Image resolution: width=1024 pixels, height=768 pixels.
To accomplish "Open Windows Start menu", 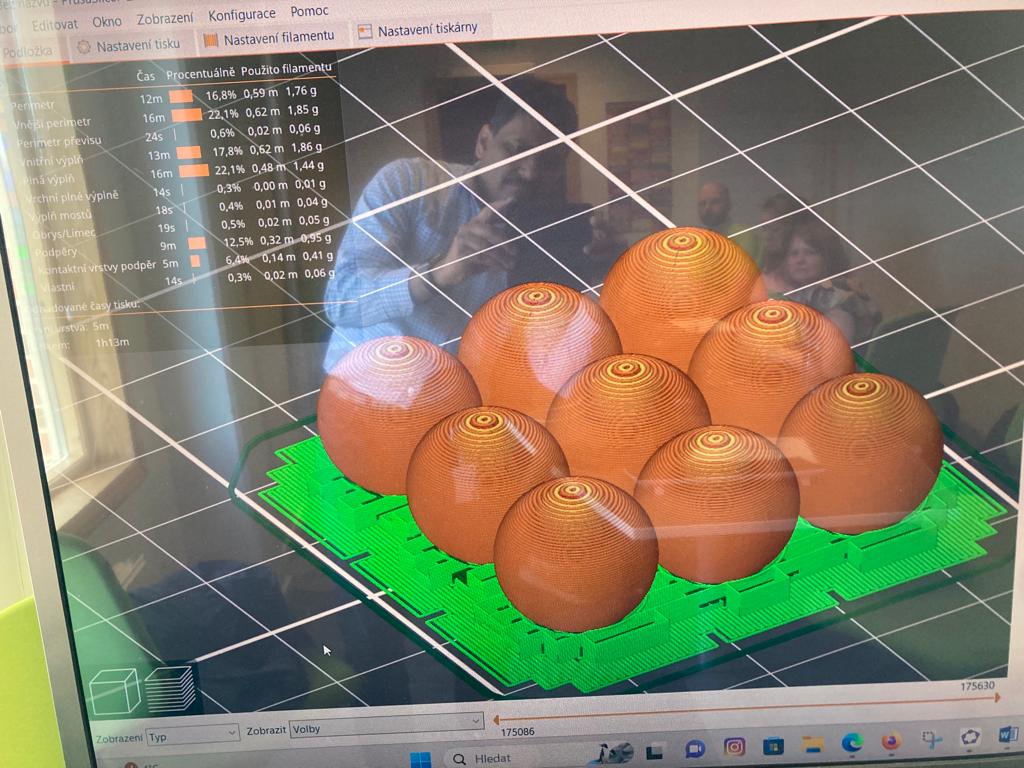I will [419, 759].
